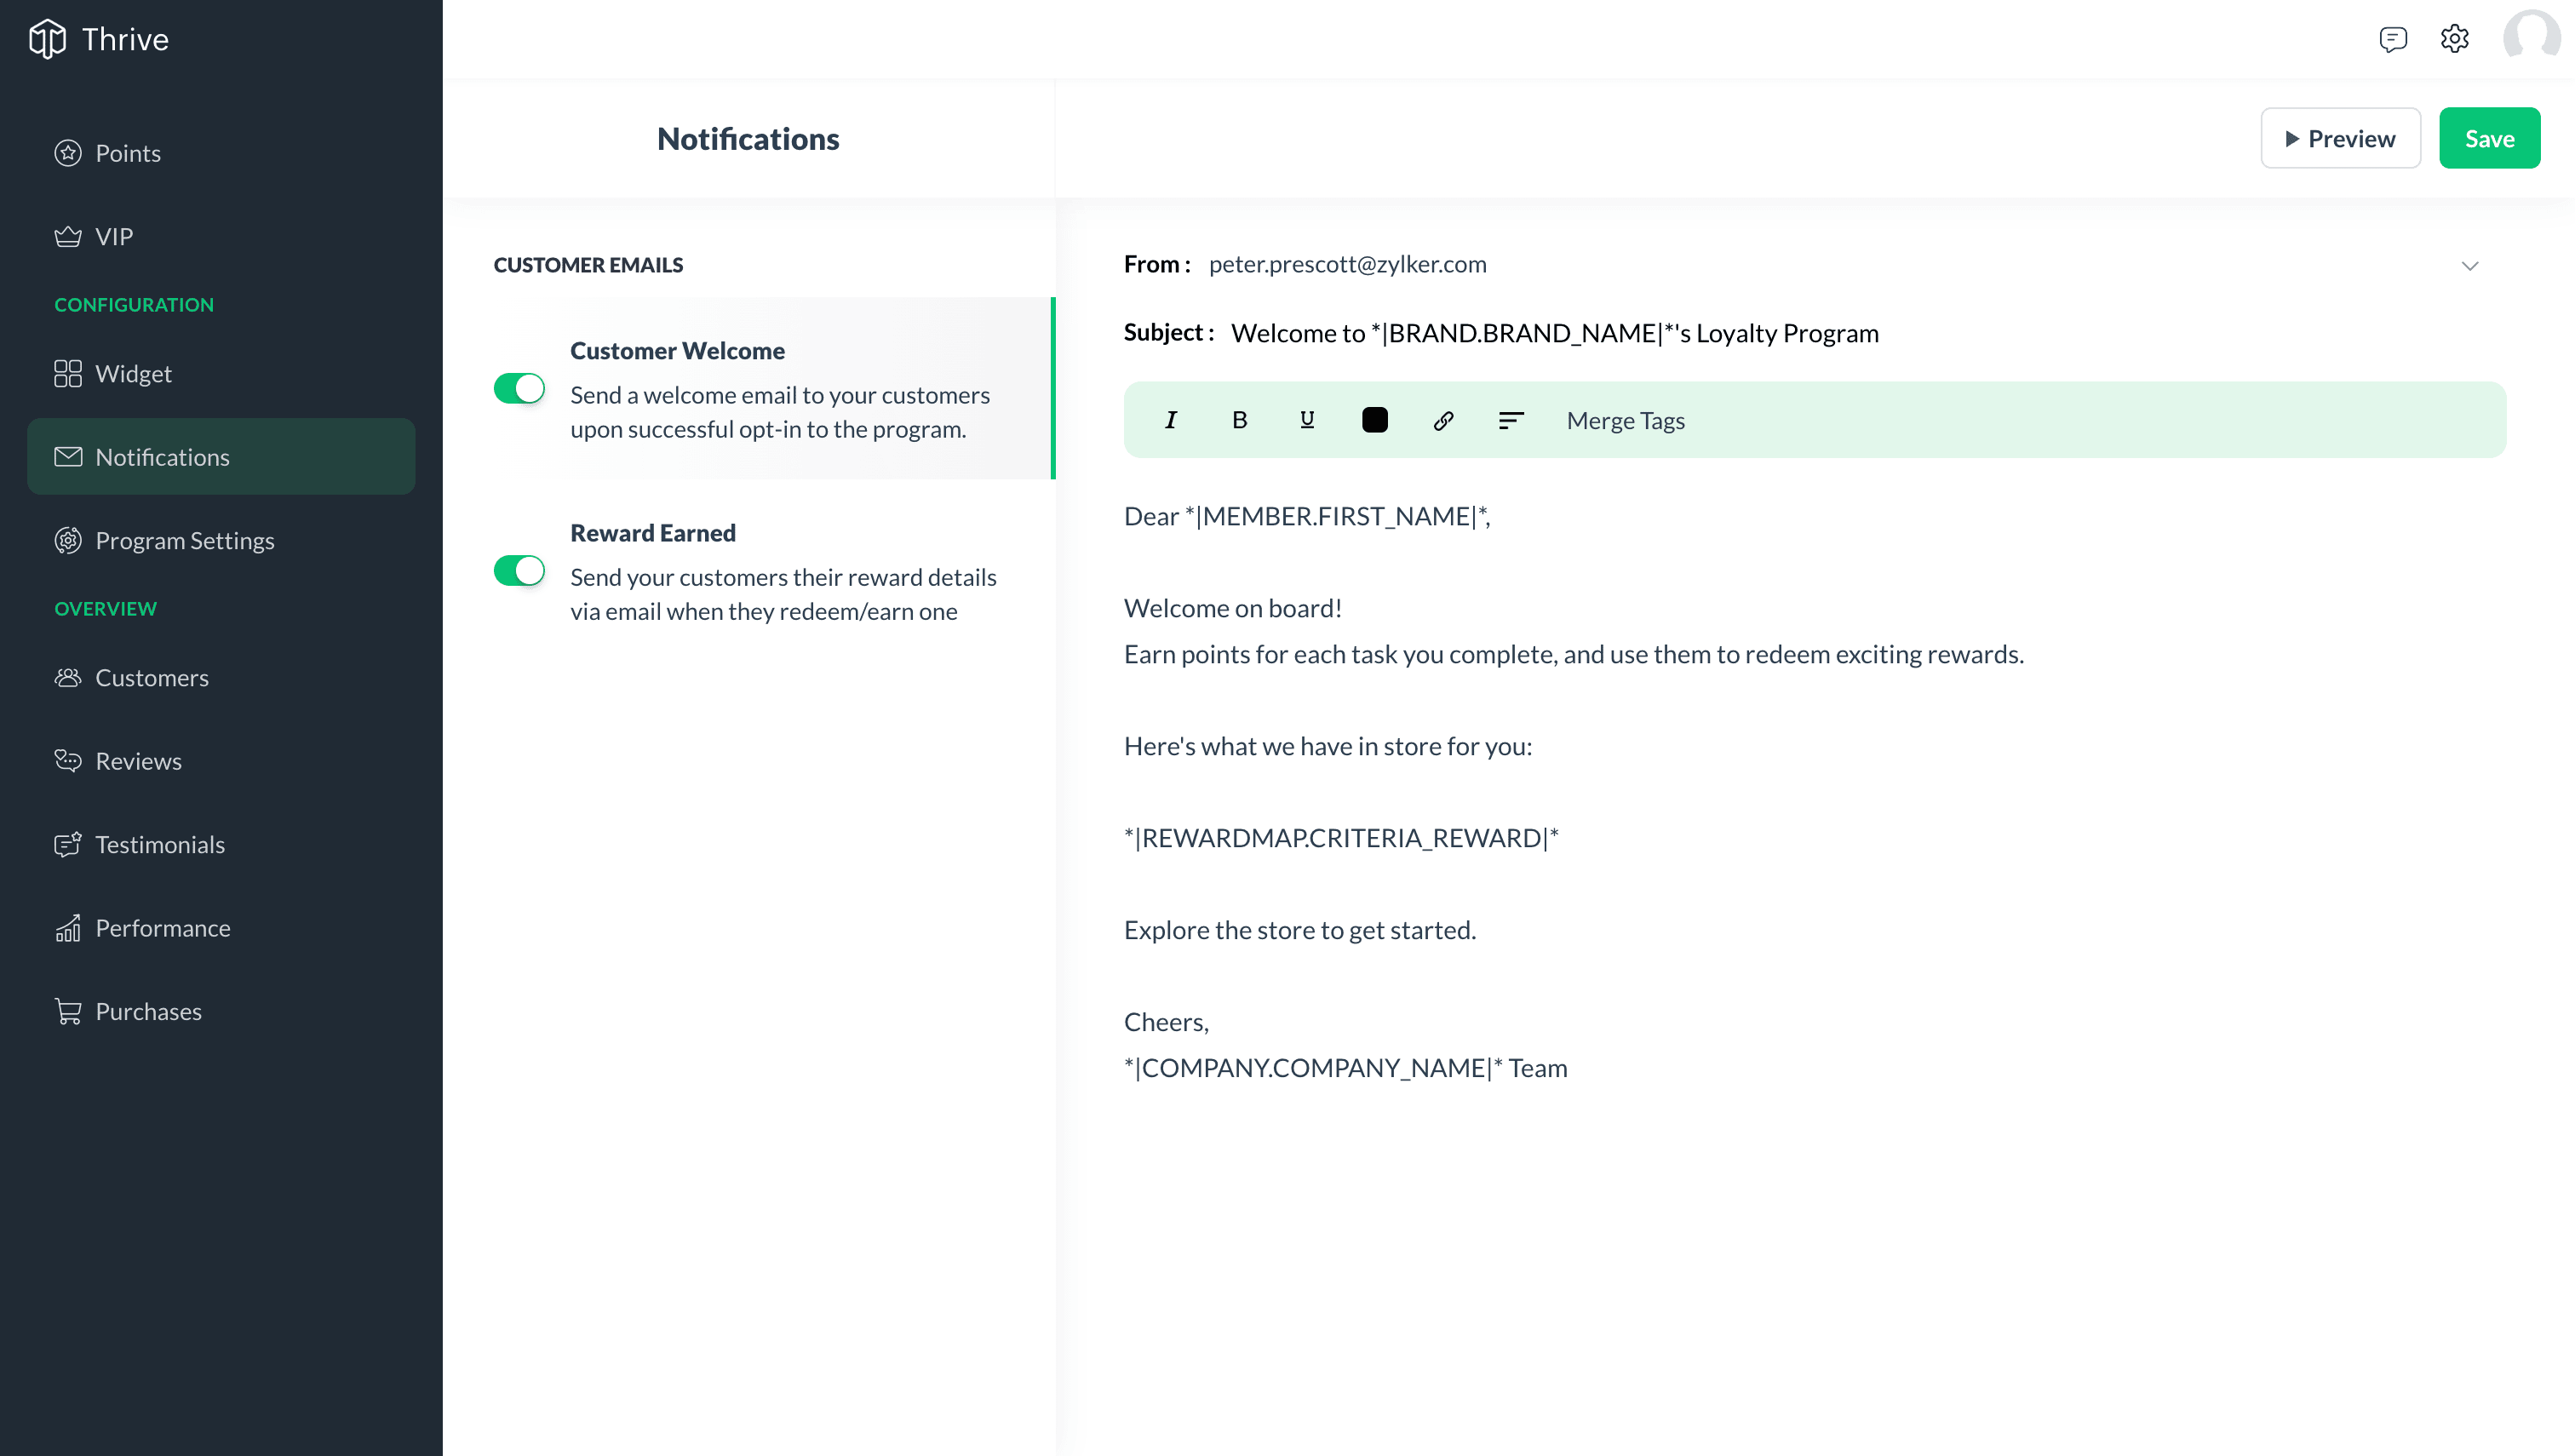Open settings via the gear icon
This screenshot has width=2575, height=1456.
coord(2455,38)
